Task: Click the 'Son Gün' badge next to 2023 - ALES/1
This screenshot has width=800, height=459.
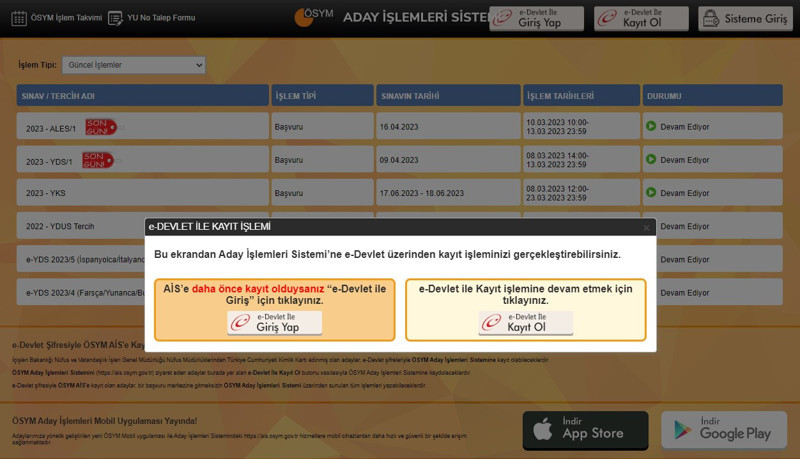Action: click(x=100, y=127)
